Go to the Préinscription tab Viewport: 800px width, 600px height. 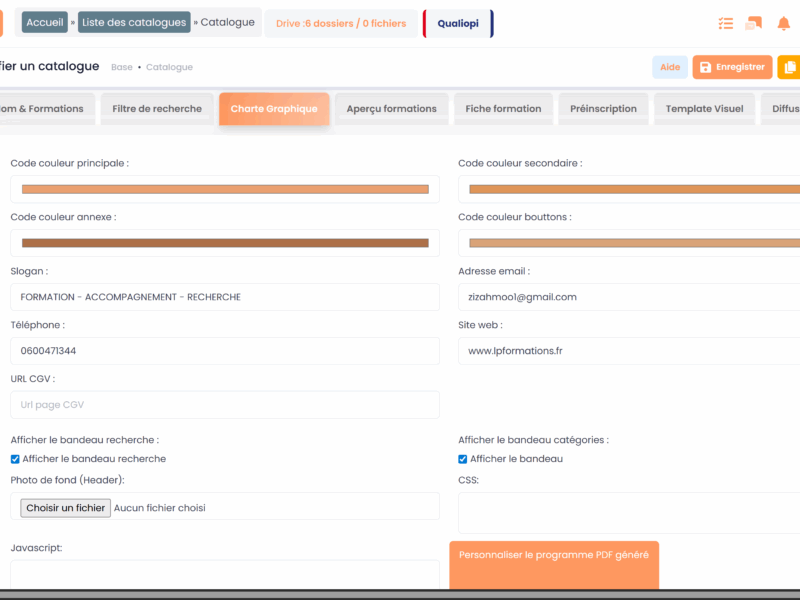(602, 108)
